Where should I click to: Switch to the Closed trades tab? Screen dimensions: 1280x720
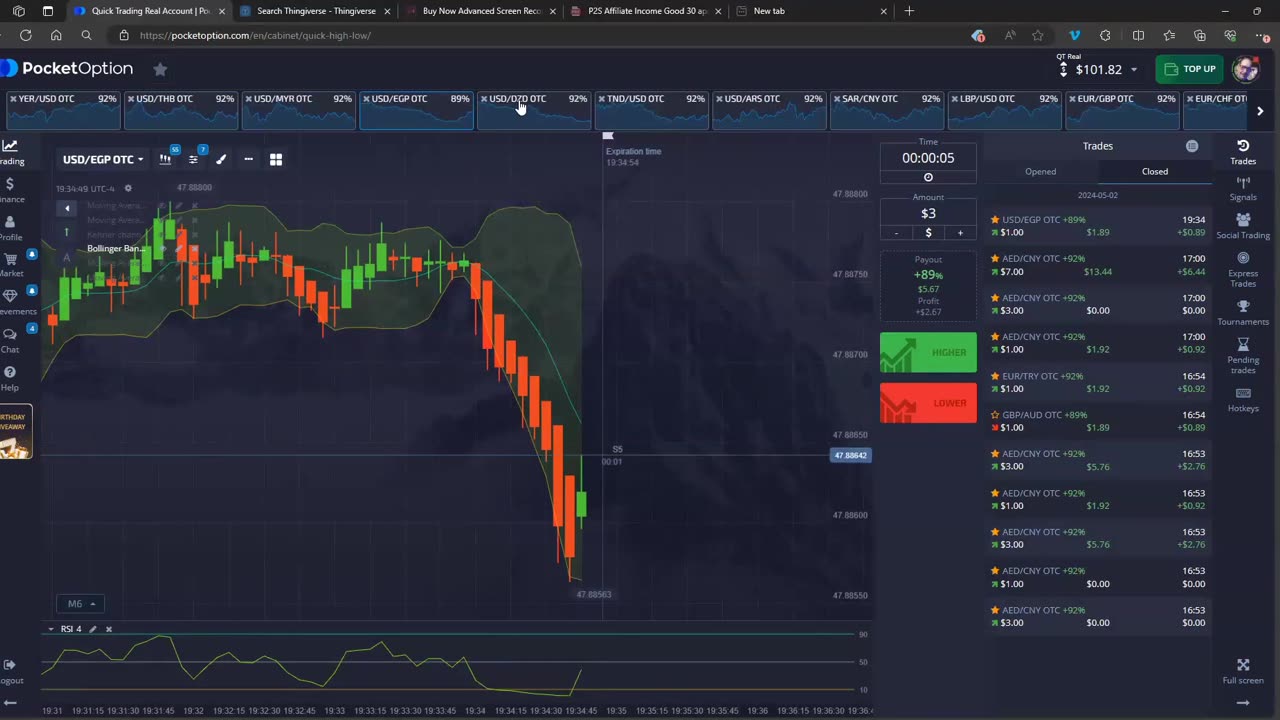click(x=1155, y=171)
